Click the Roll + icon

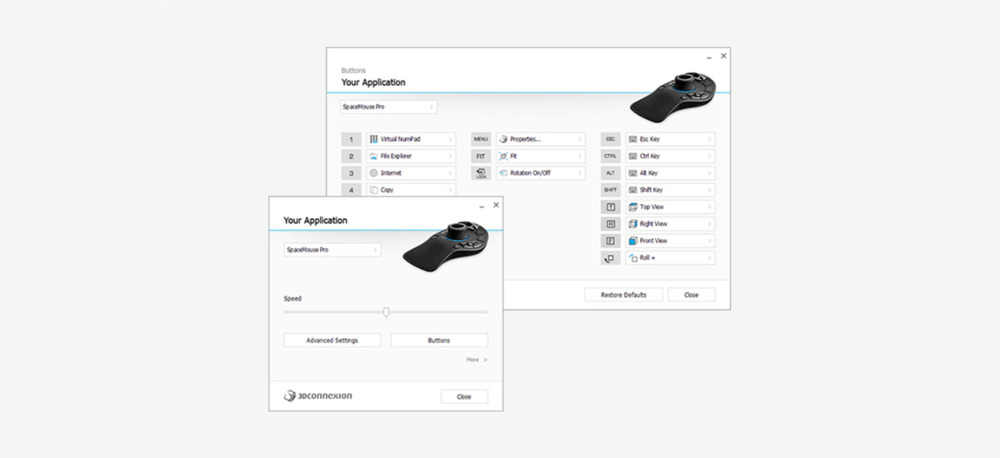tap(633, 258)
